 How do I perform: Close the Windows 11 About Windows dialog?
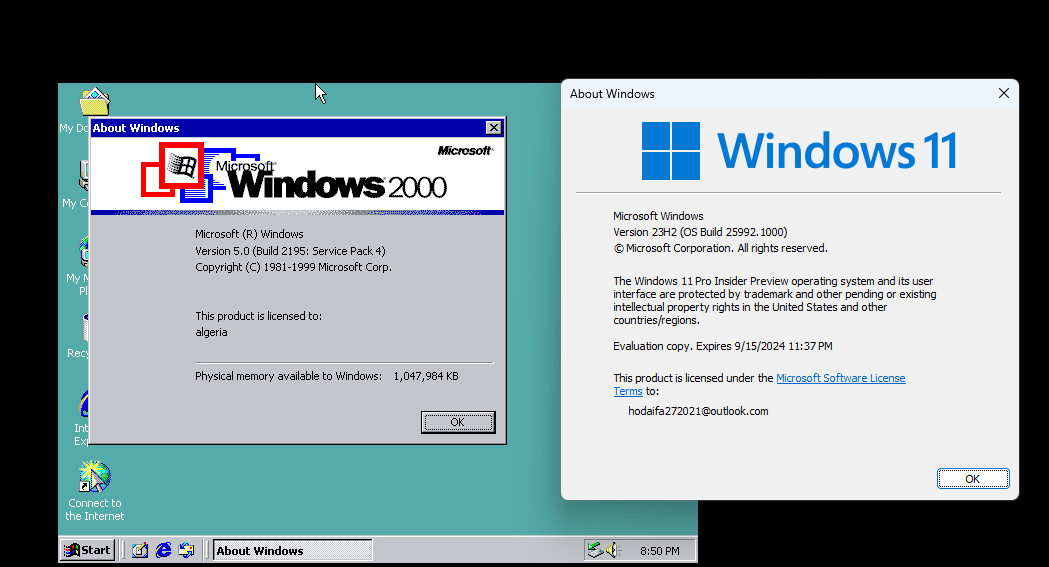[x=1003, y=94]
